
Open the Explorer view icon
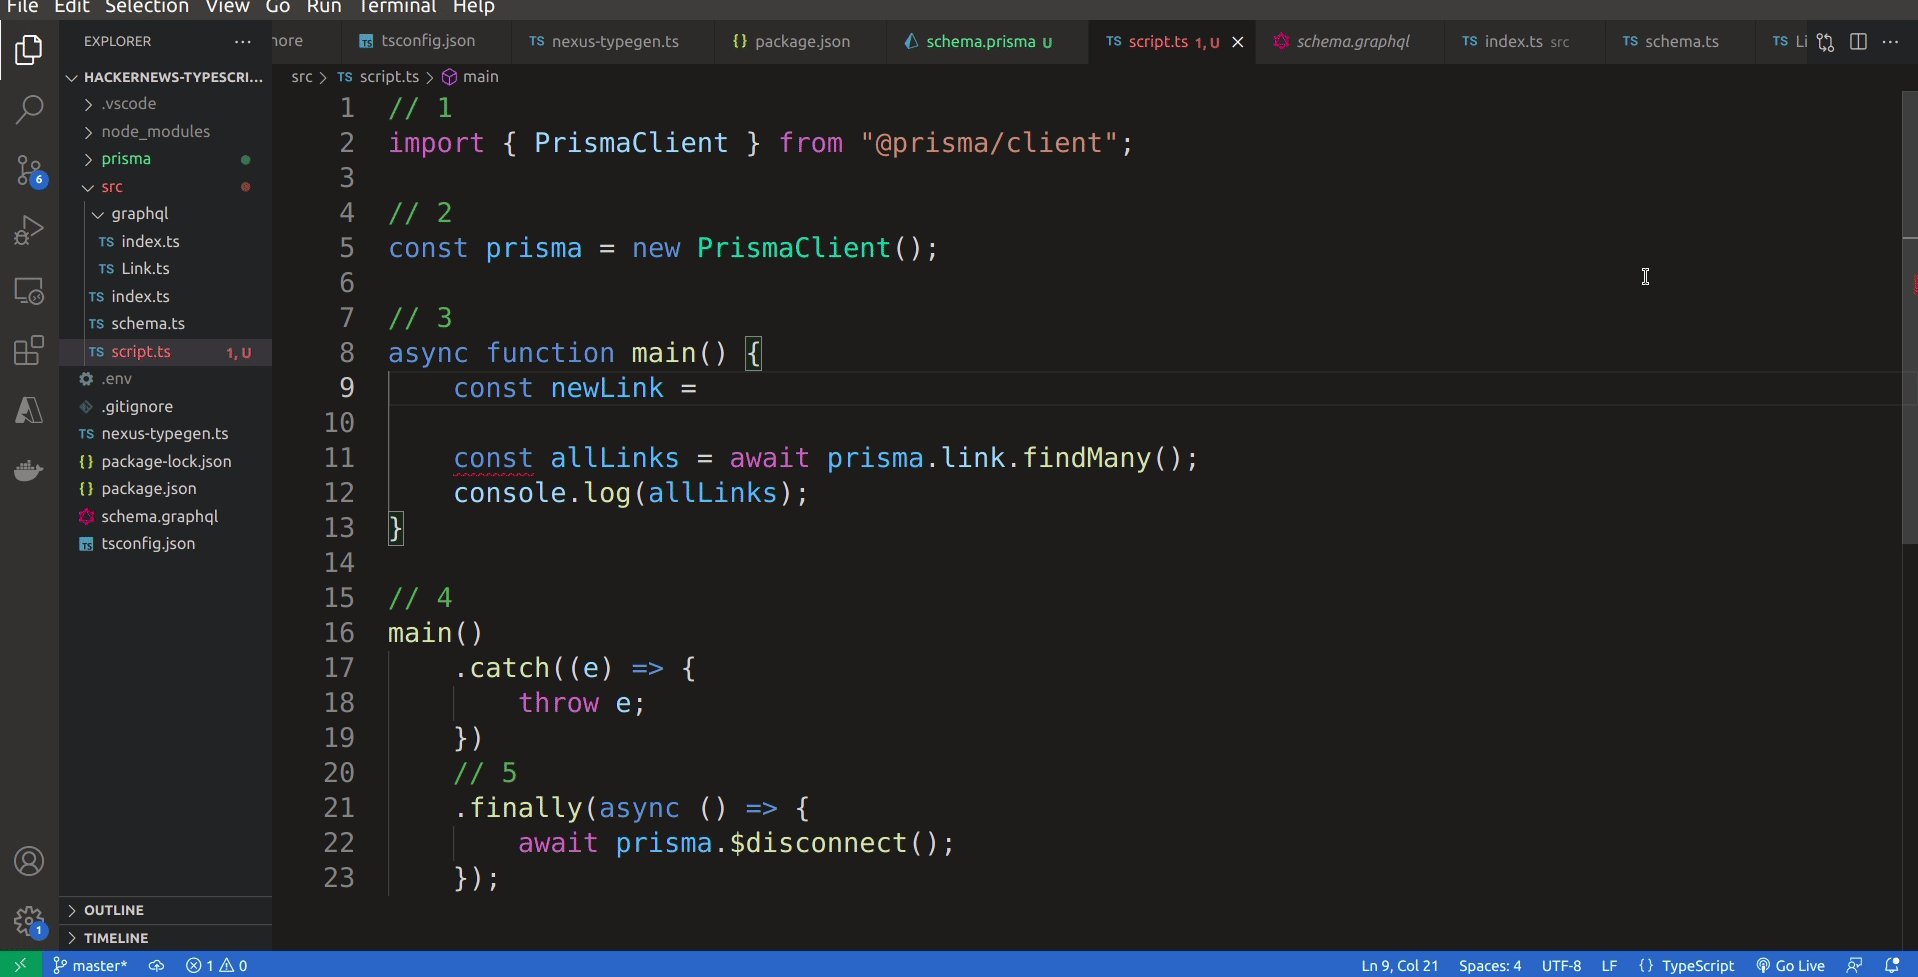click(x=29, y=49)
